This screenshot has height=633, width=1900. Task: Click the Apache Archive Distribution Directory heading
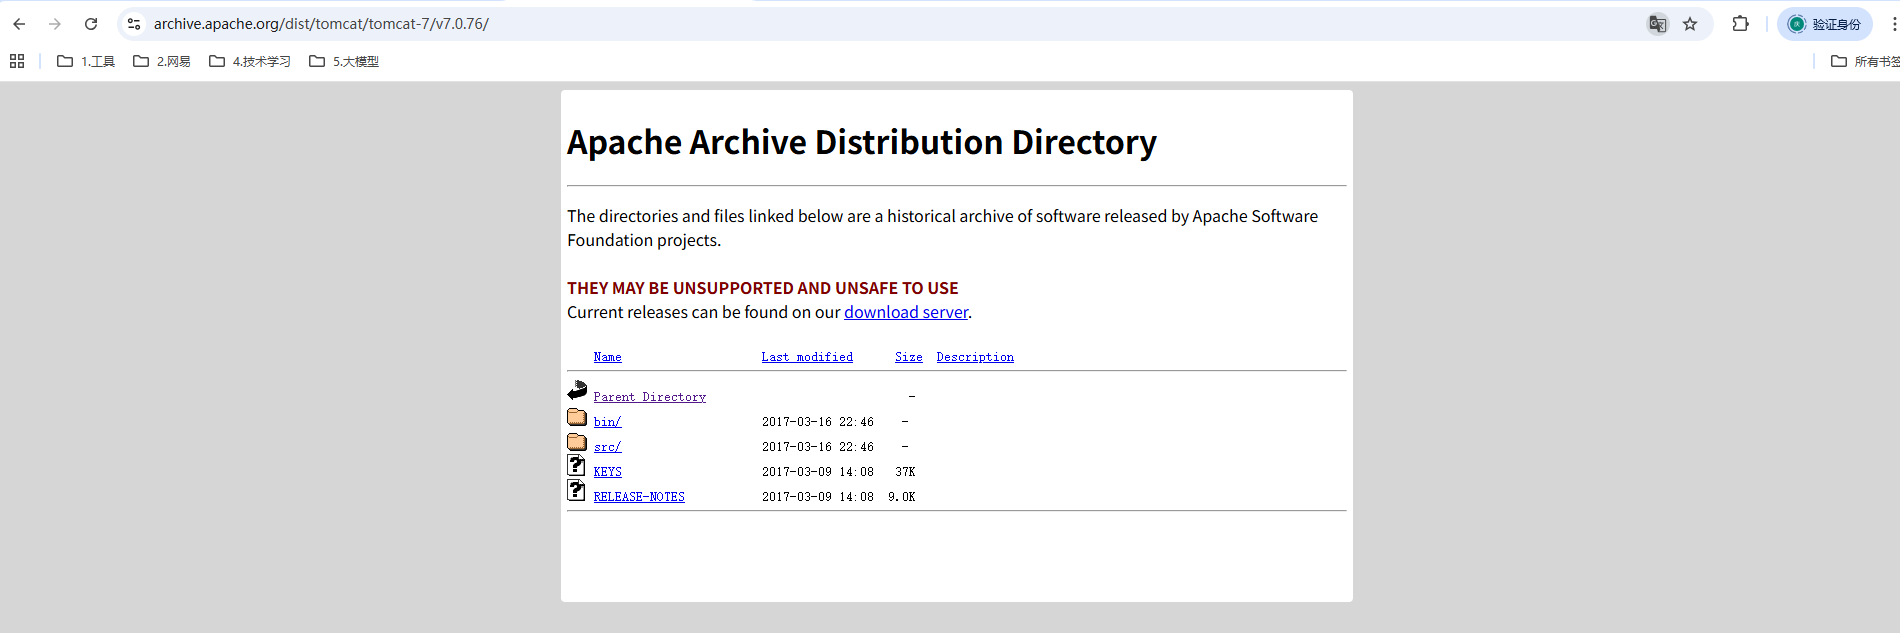click(862, 142)
